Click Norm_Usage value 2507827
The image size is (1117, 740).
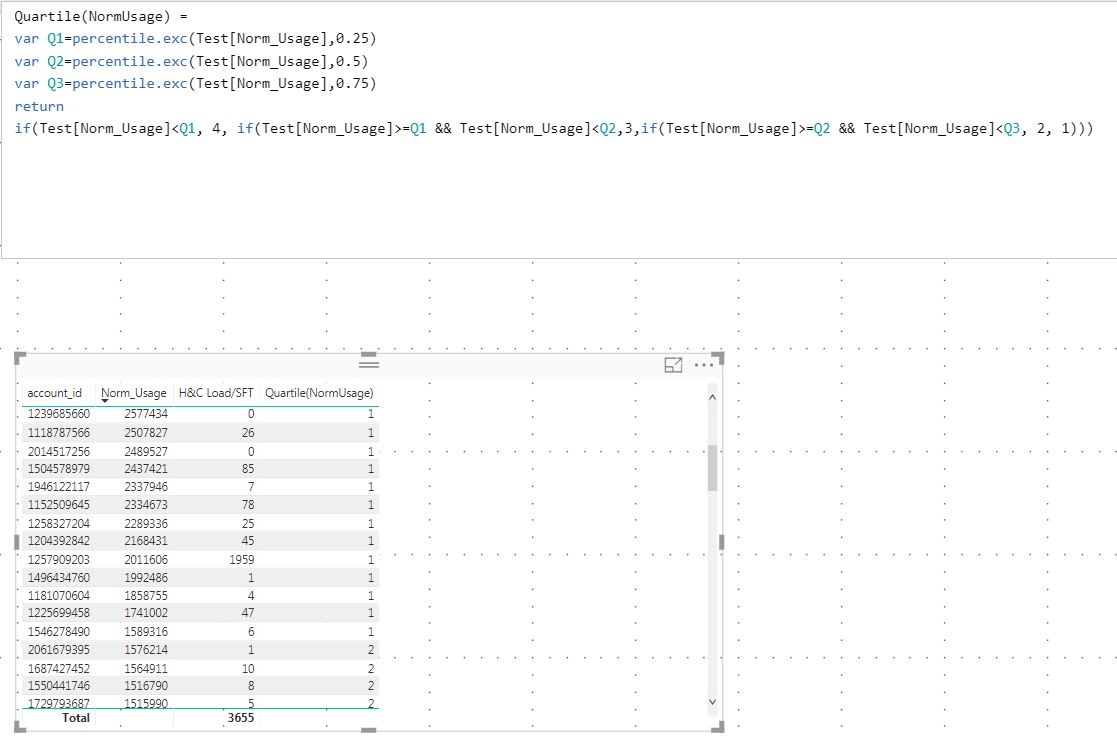click(146, 432)
